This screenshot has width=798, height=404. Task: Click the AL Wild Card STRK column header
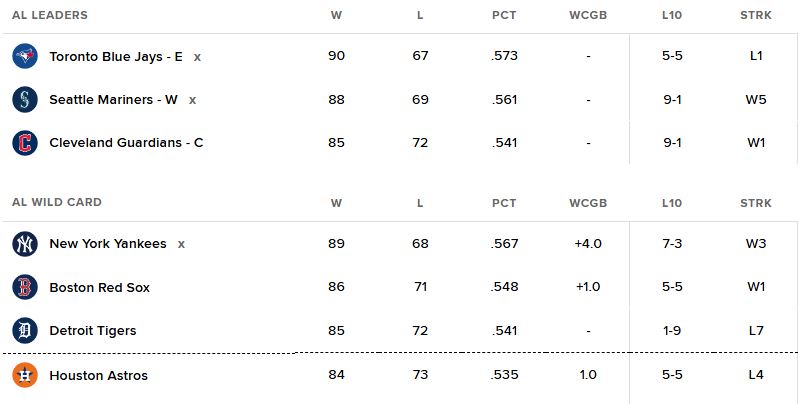coord(755,203)
